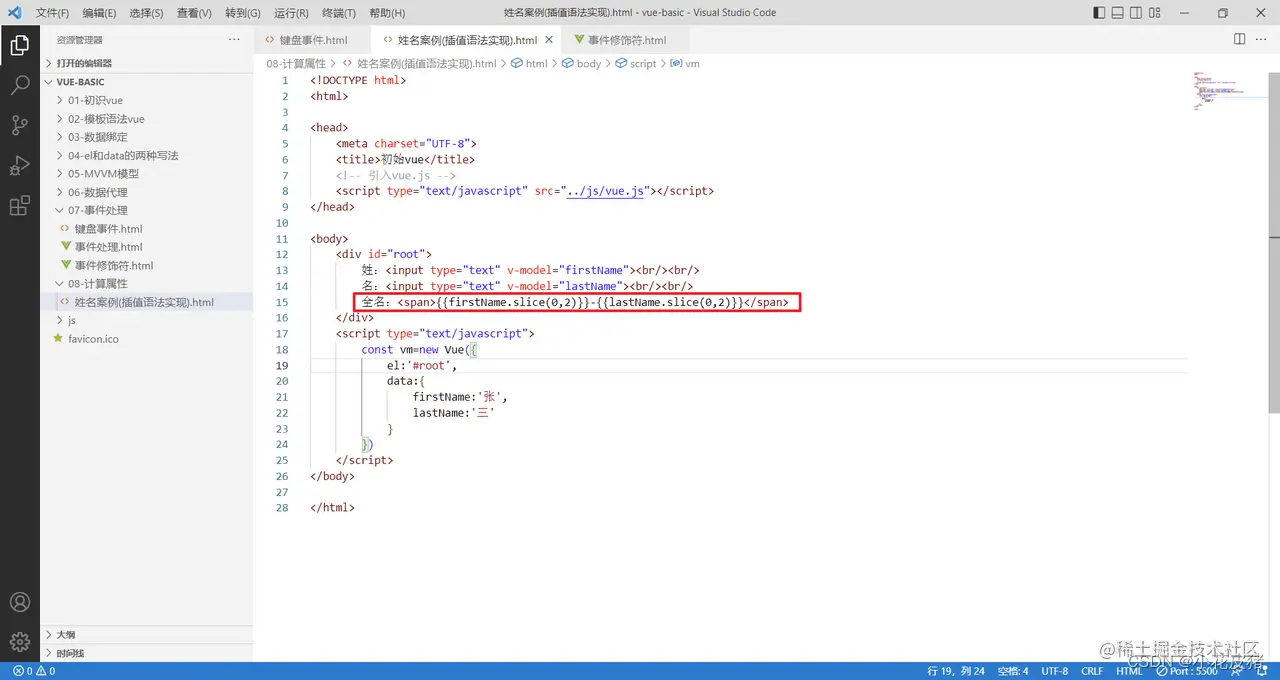Collapse the VUE-BASIC root folder
Viewport: 1280px width, 680px height.
[x=147, y=82]
